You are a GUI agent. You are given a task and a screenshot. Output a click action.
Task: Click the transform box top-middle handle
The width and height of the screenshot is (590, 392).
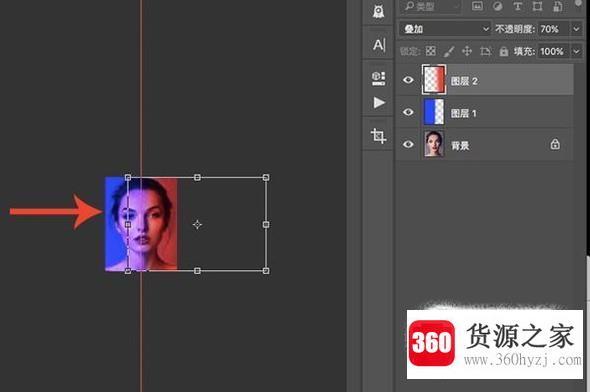click(x=197, y=177)
